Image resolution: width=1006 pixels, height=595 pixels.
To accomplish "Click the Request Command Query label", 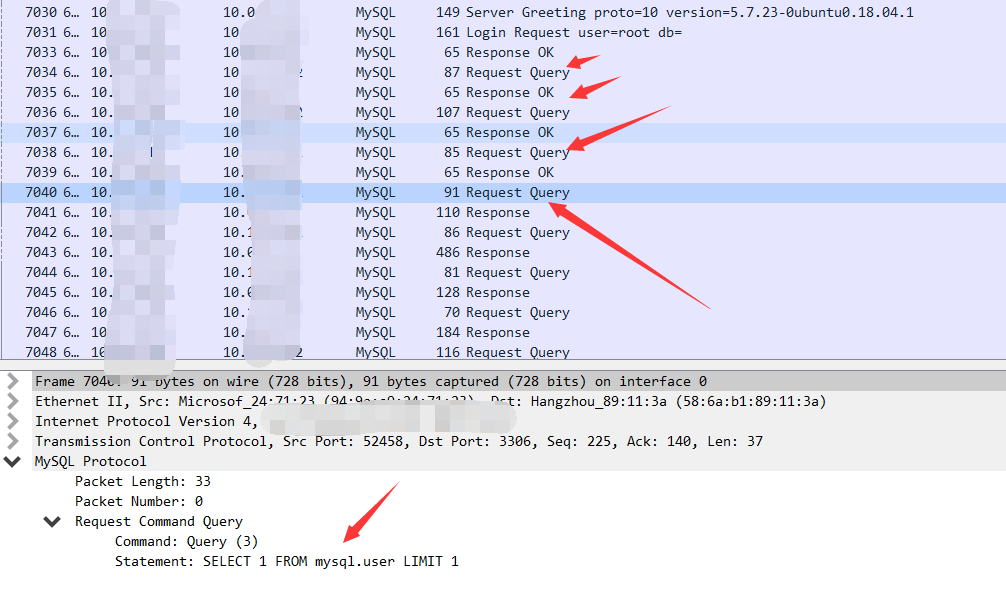I will 158,521.
